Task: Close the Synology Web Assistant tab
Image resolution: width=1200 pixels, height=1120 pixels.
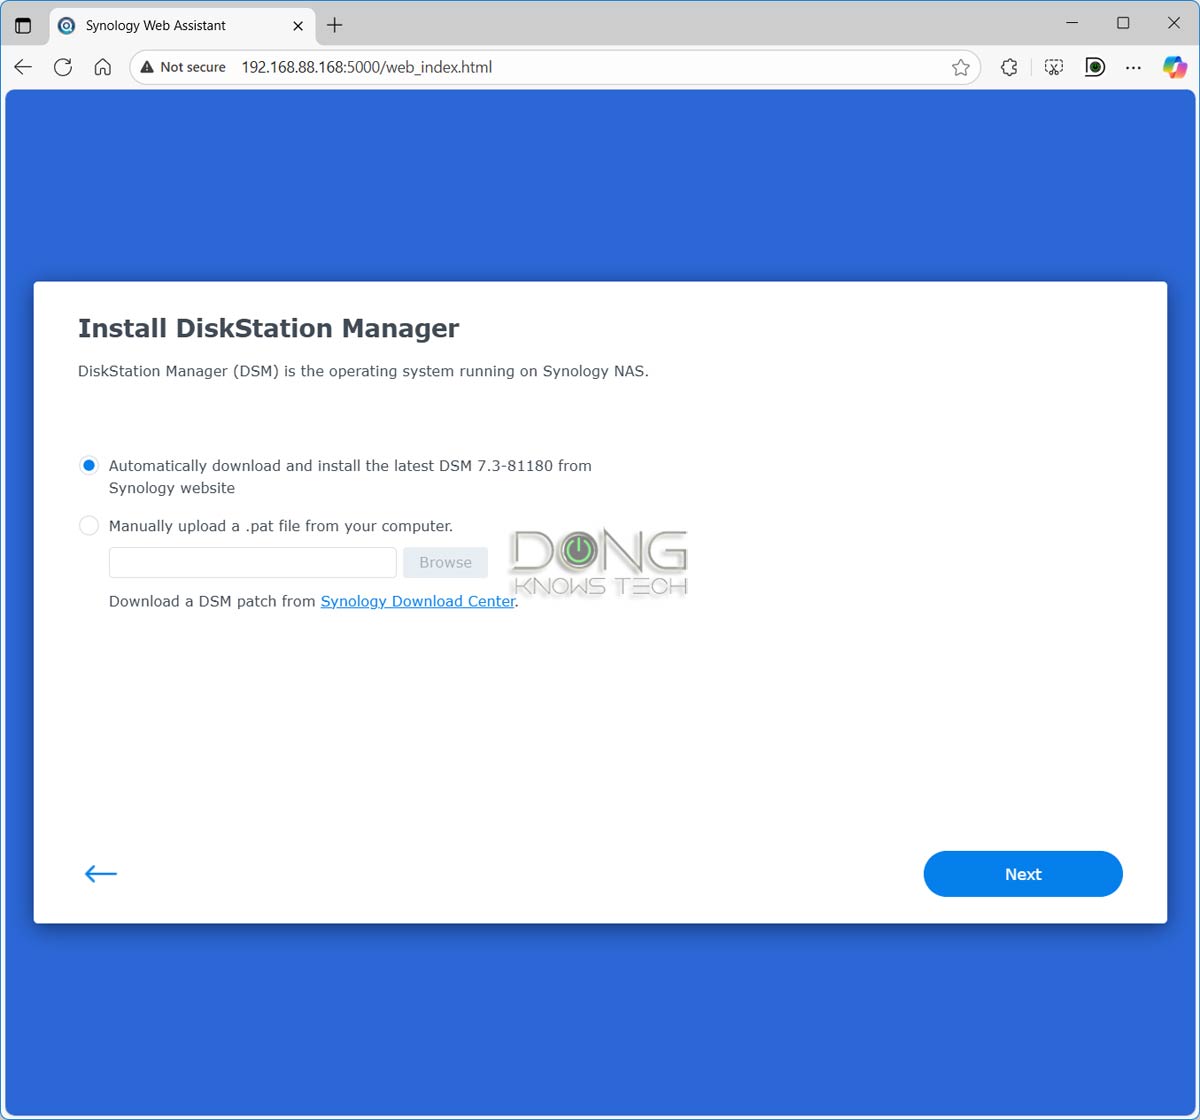Action: [297, 25]
